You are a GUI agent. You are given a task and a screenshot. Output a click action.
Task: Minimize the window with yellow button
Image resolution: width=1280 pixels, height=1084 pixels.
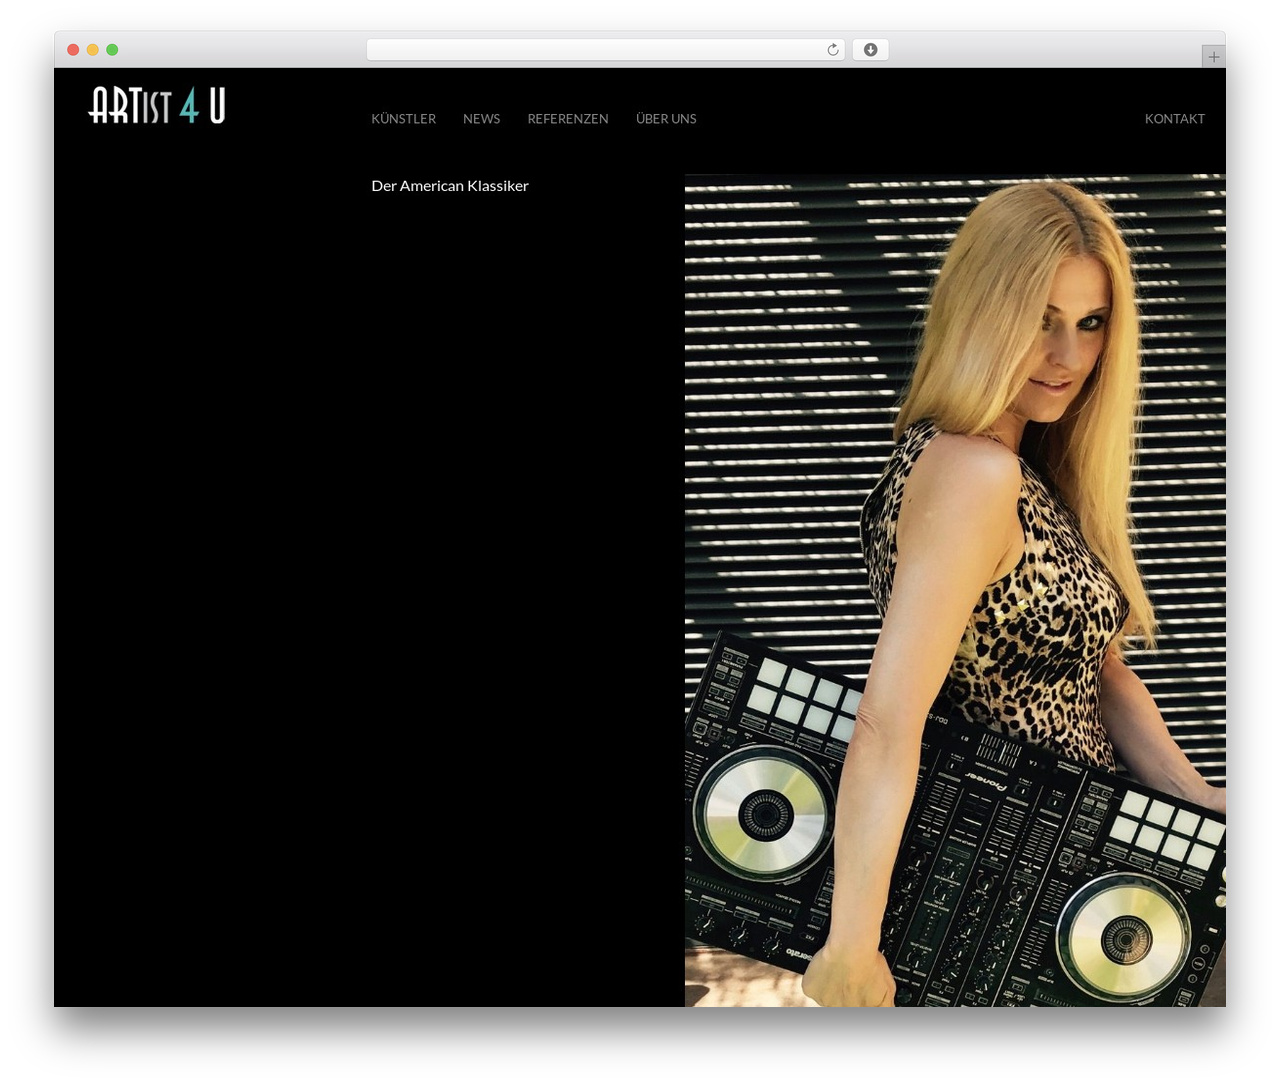(x=92, y=50)
